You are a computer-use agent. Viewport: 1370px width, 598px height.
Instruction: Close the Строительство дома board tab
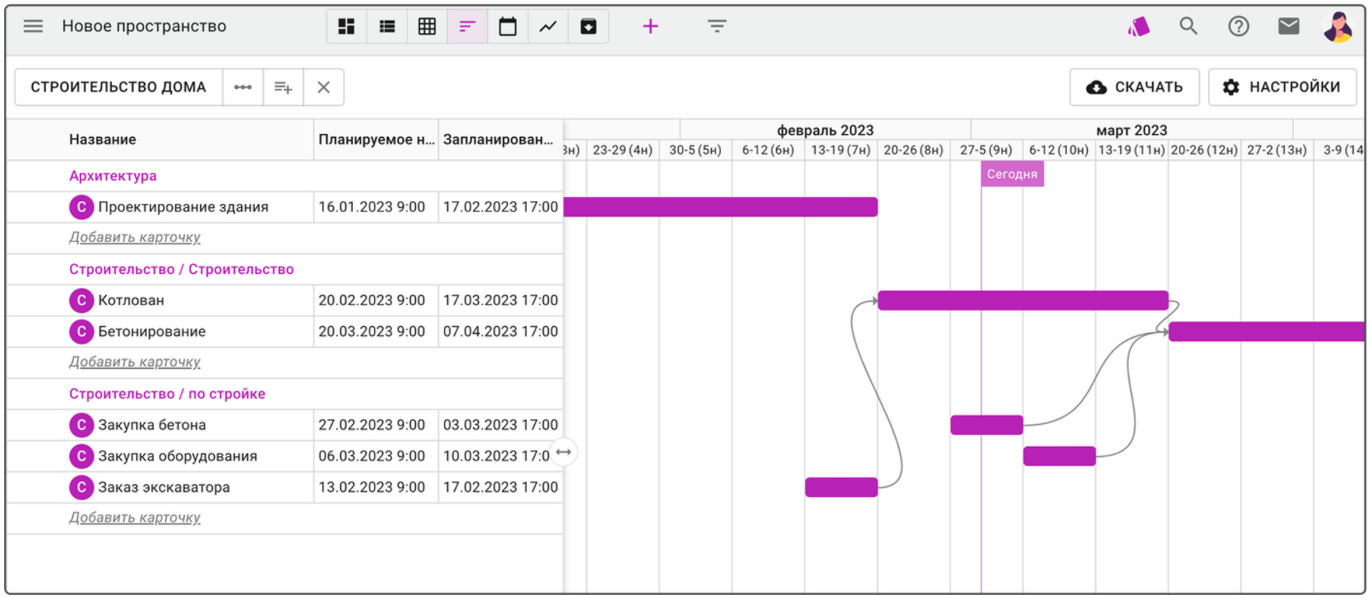pos(323,88)
